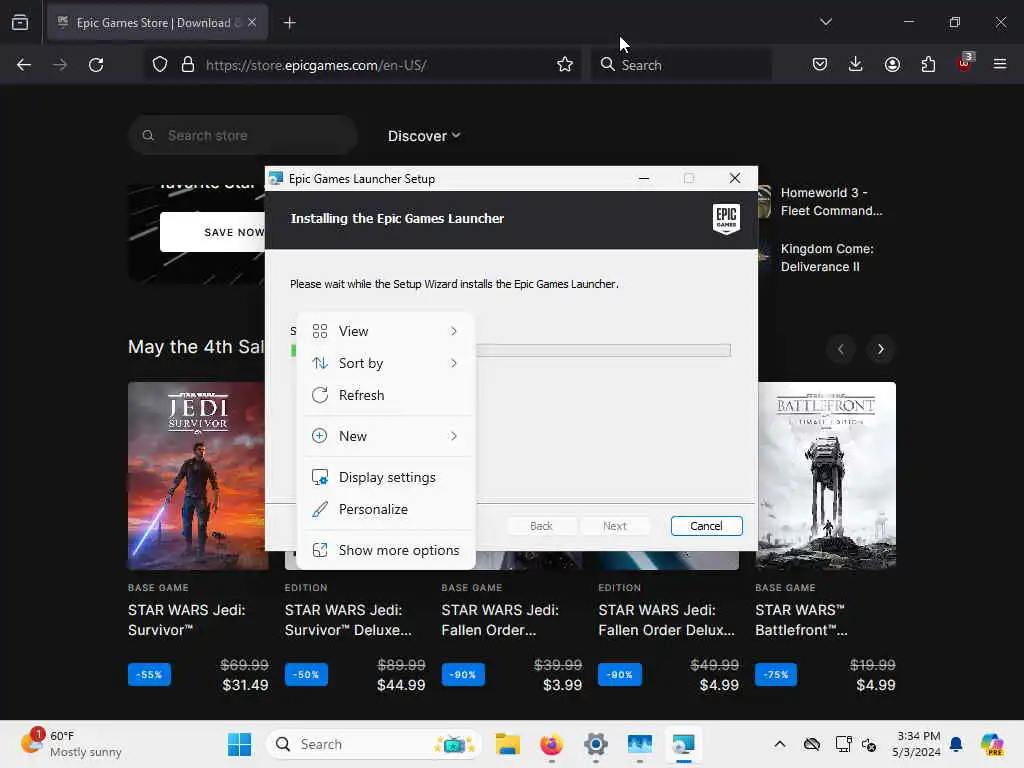This screenshot has width=1024, height=768.
Task: Open Homeworld 3 - Fleet Command listing
Action: (x=831, y=202)
